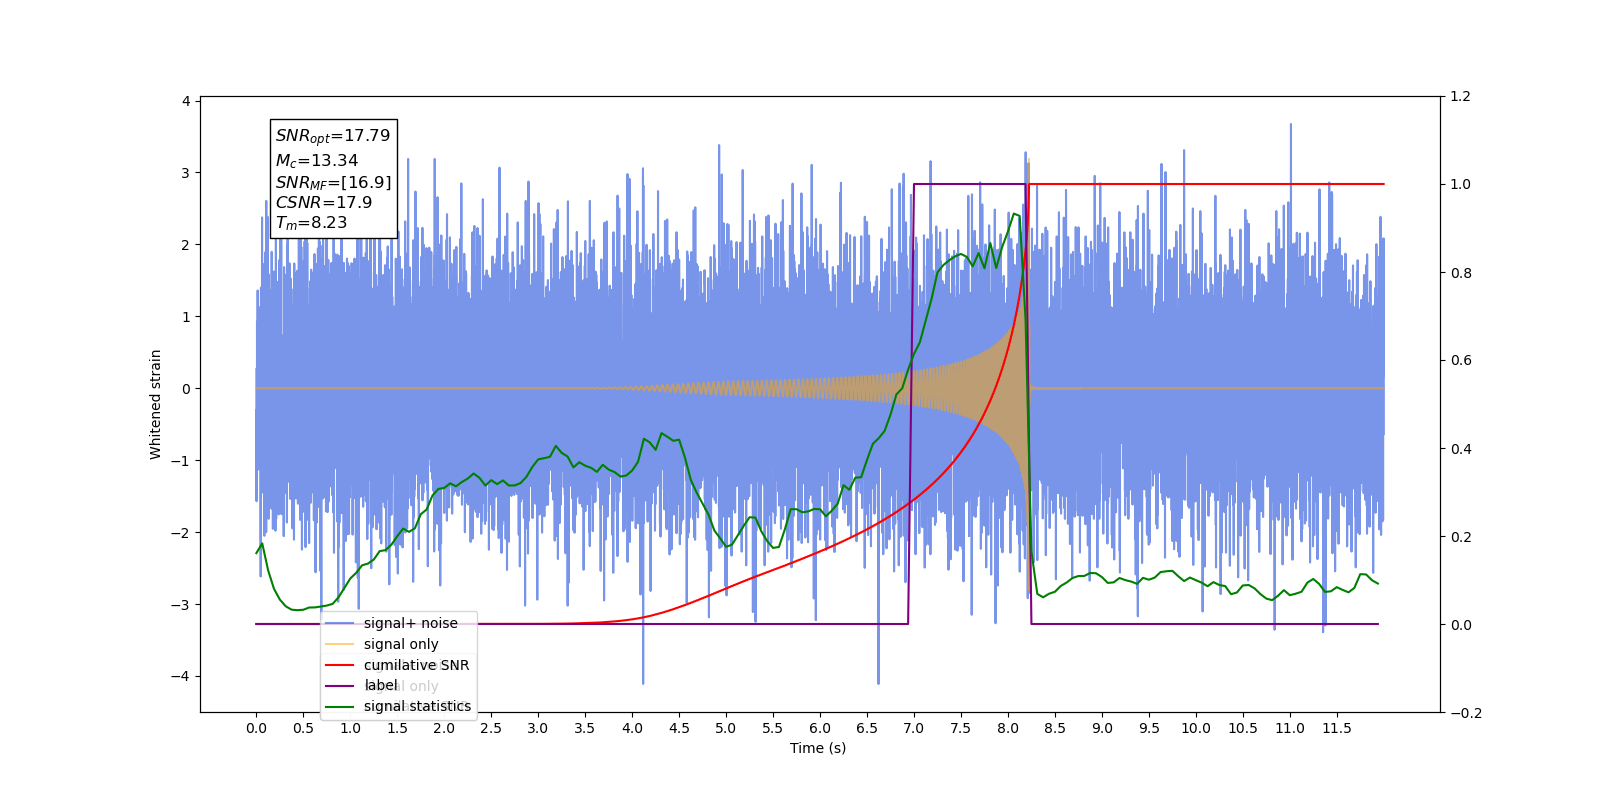Click the 'Whitened strain' y-axis label
The height and width of the screenshot is (800, 1600).
tap(155, 404)
